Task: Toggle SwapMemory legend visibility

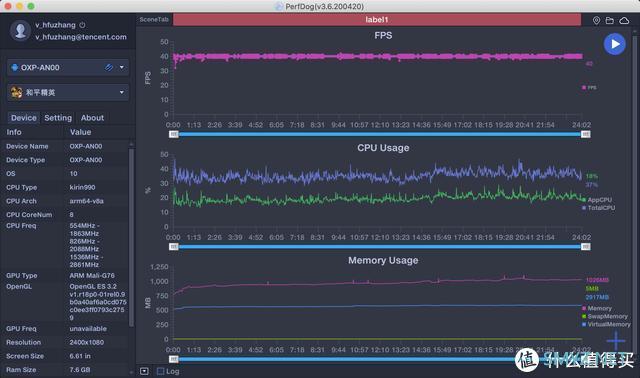Action: 605,316
